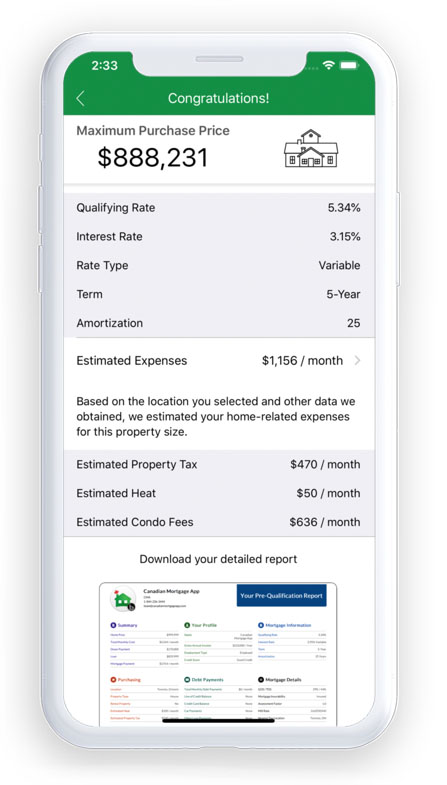Go back using the header chevron
This screenshot has height=785, width=447.
click(x=80, y=99)
